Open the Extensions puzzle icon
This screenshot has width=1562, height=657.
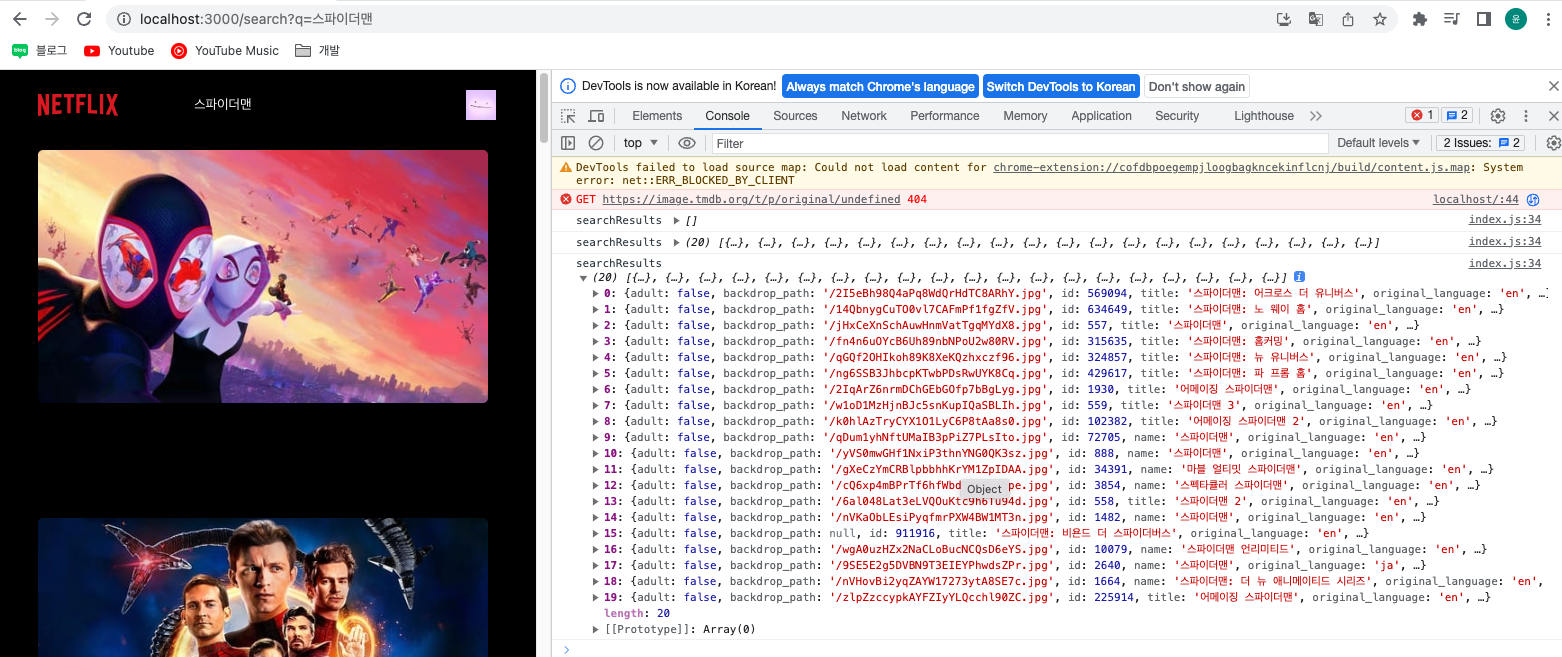(x=1419, y=19)
